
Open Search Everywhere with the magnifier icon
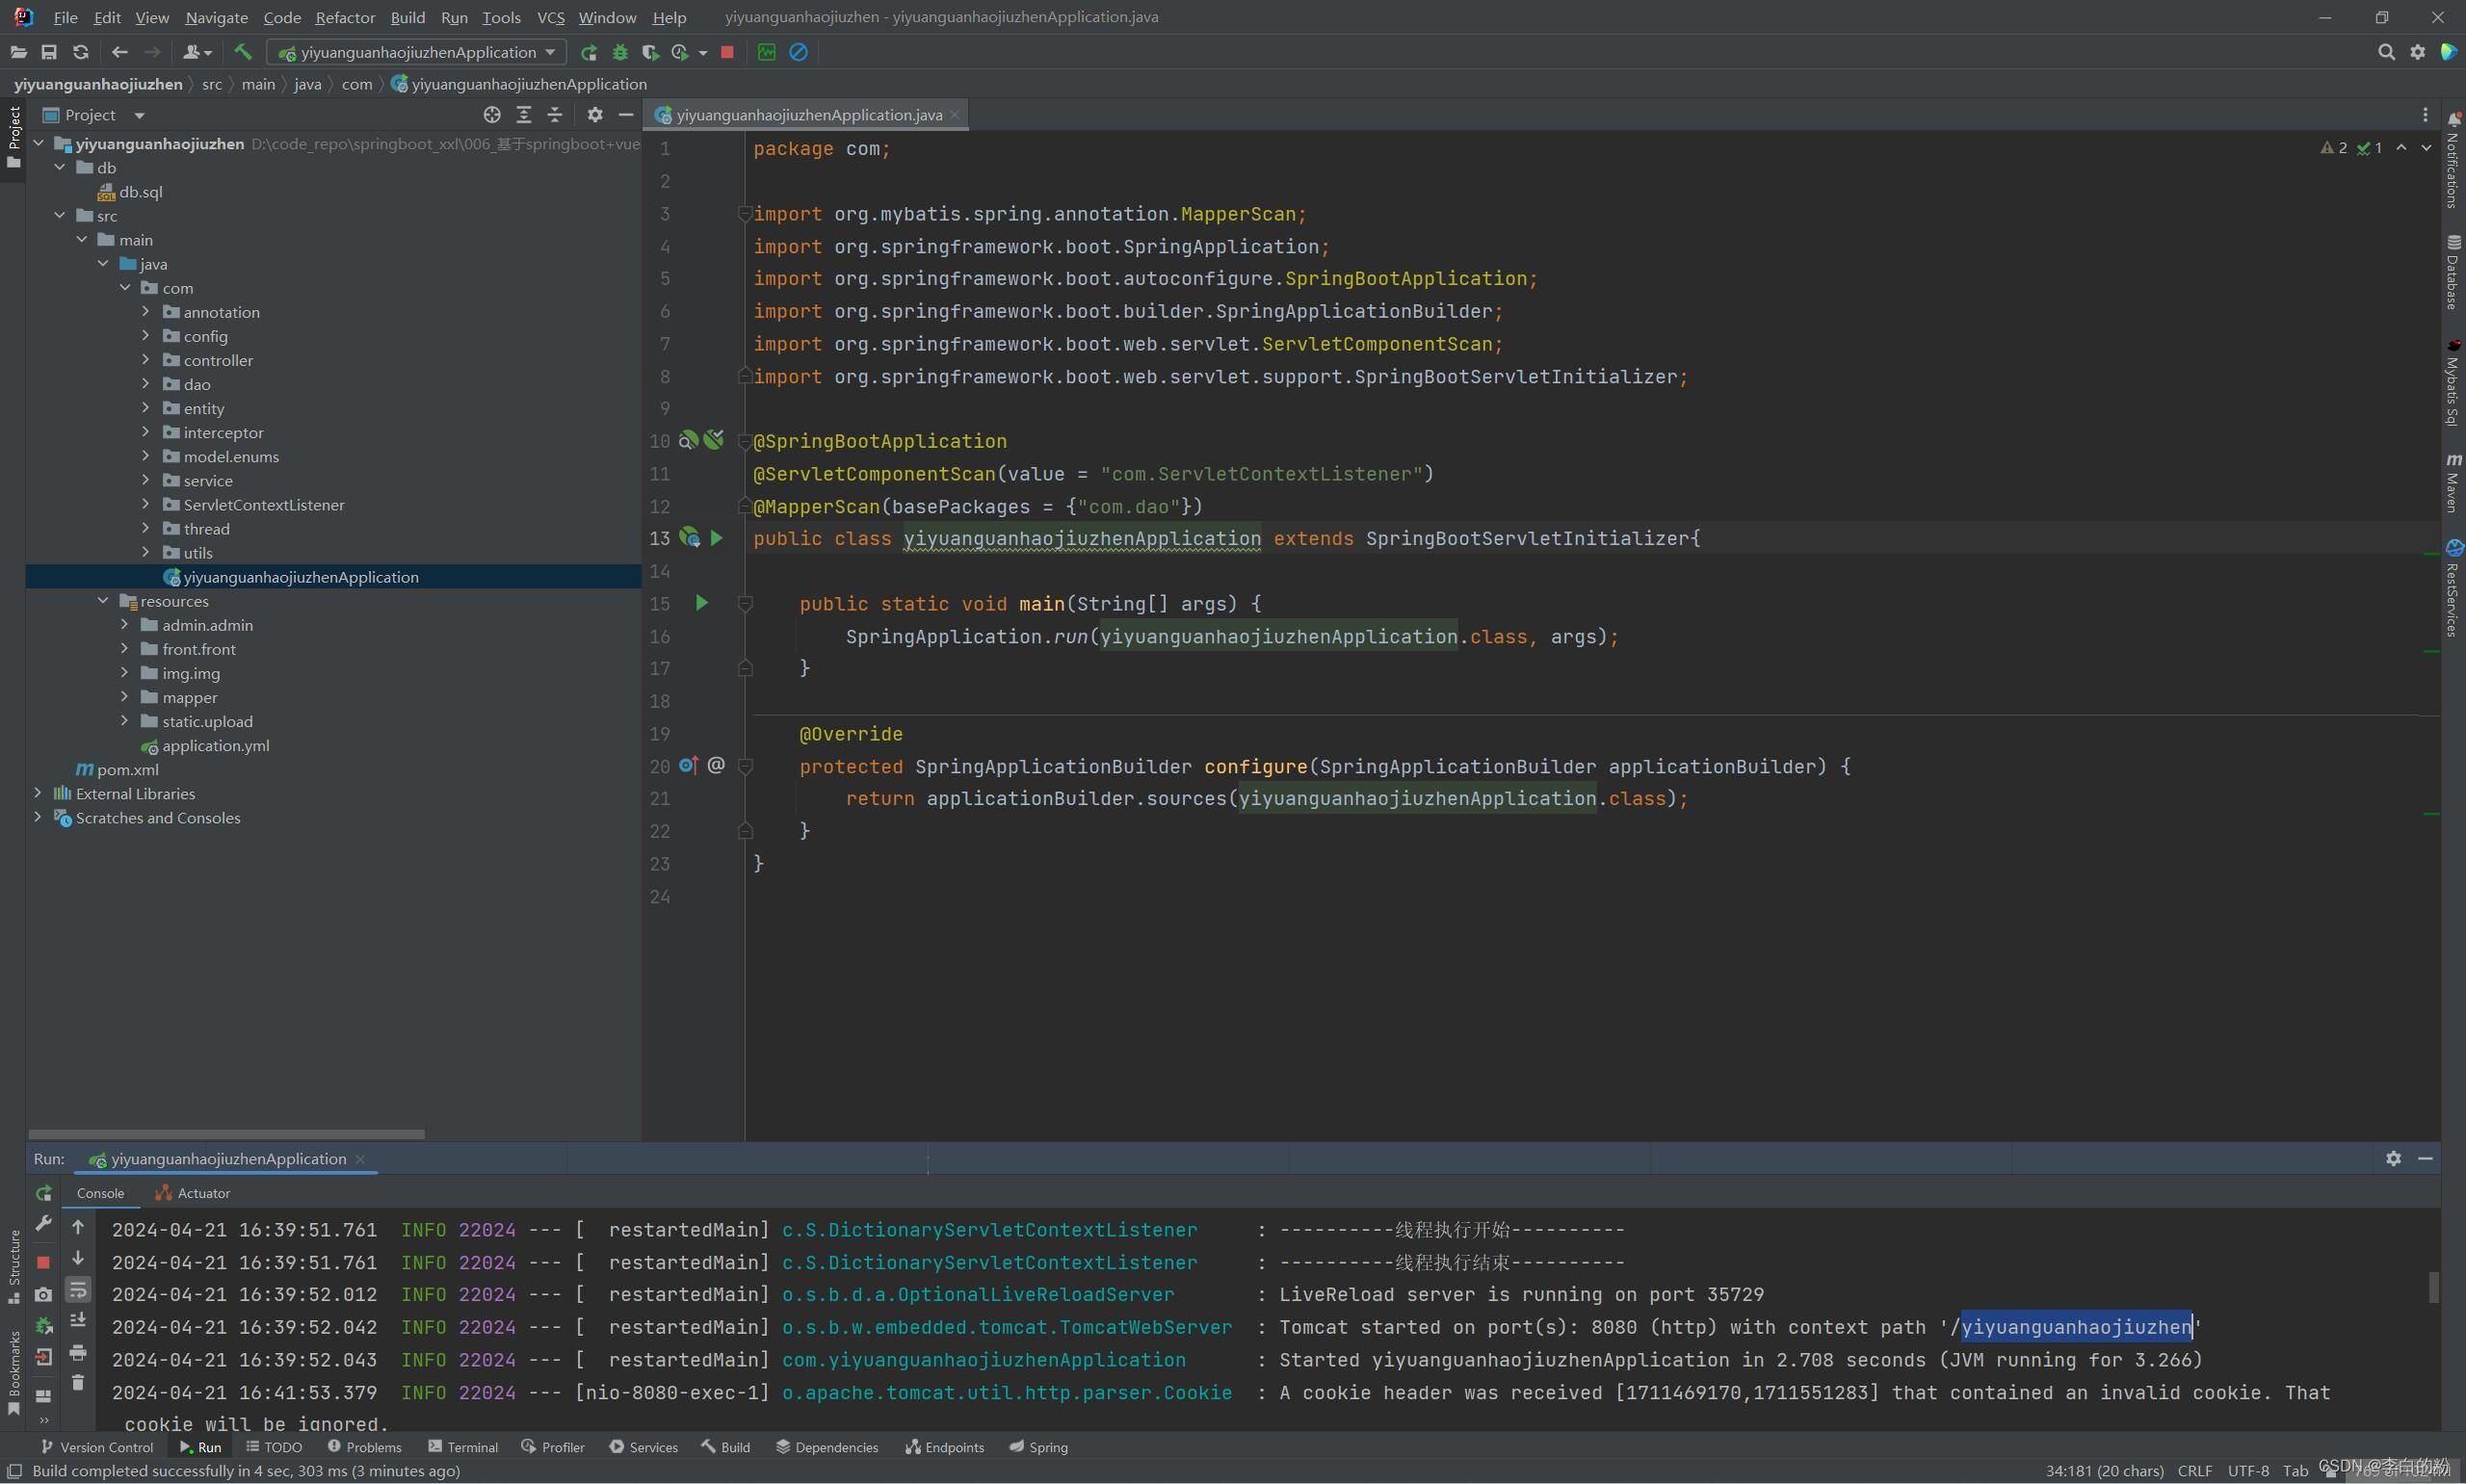(2387, 52)
